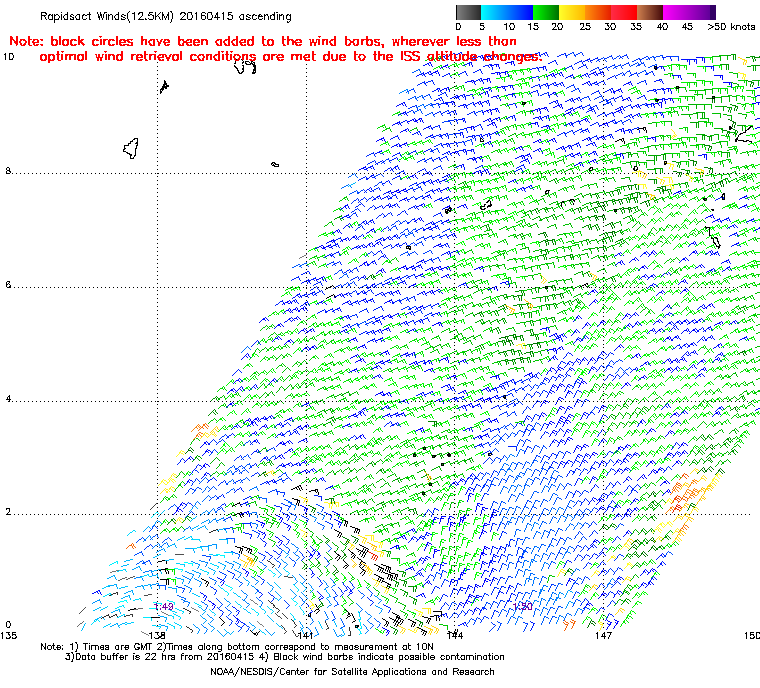Click the longitude label '135'
760x688 pixels.
tap(8, 635)
